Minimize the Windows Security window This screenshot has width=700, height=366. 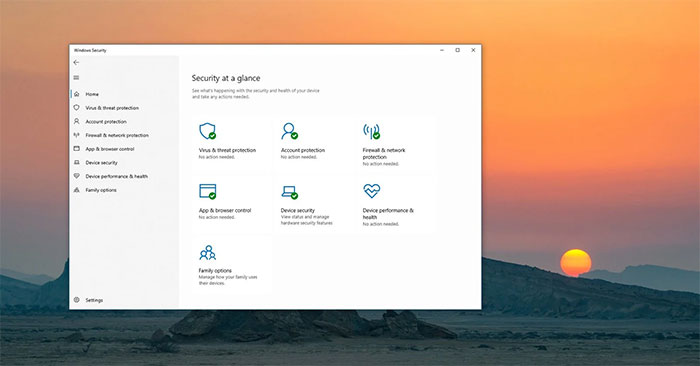coord(442,50)
